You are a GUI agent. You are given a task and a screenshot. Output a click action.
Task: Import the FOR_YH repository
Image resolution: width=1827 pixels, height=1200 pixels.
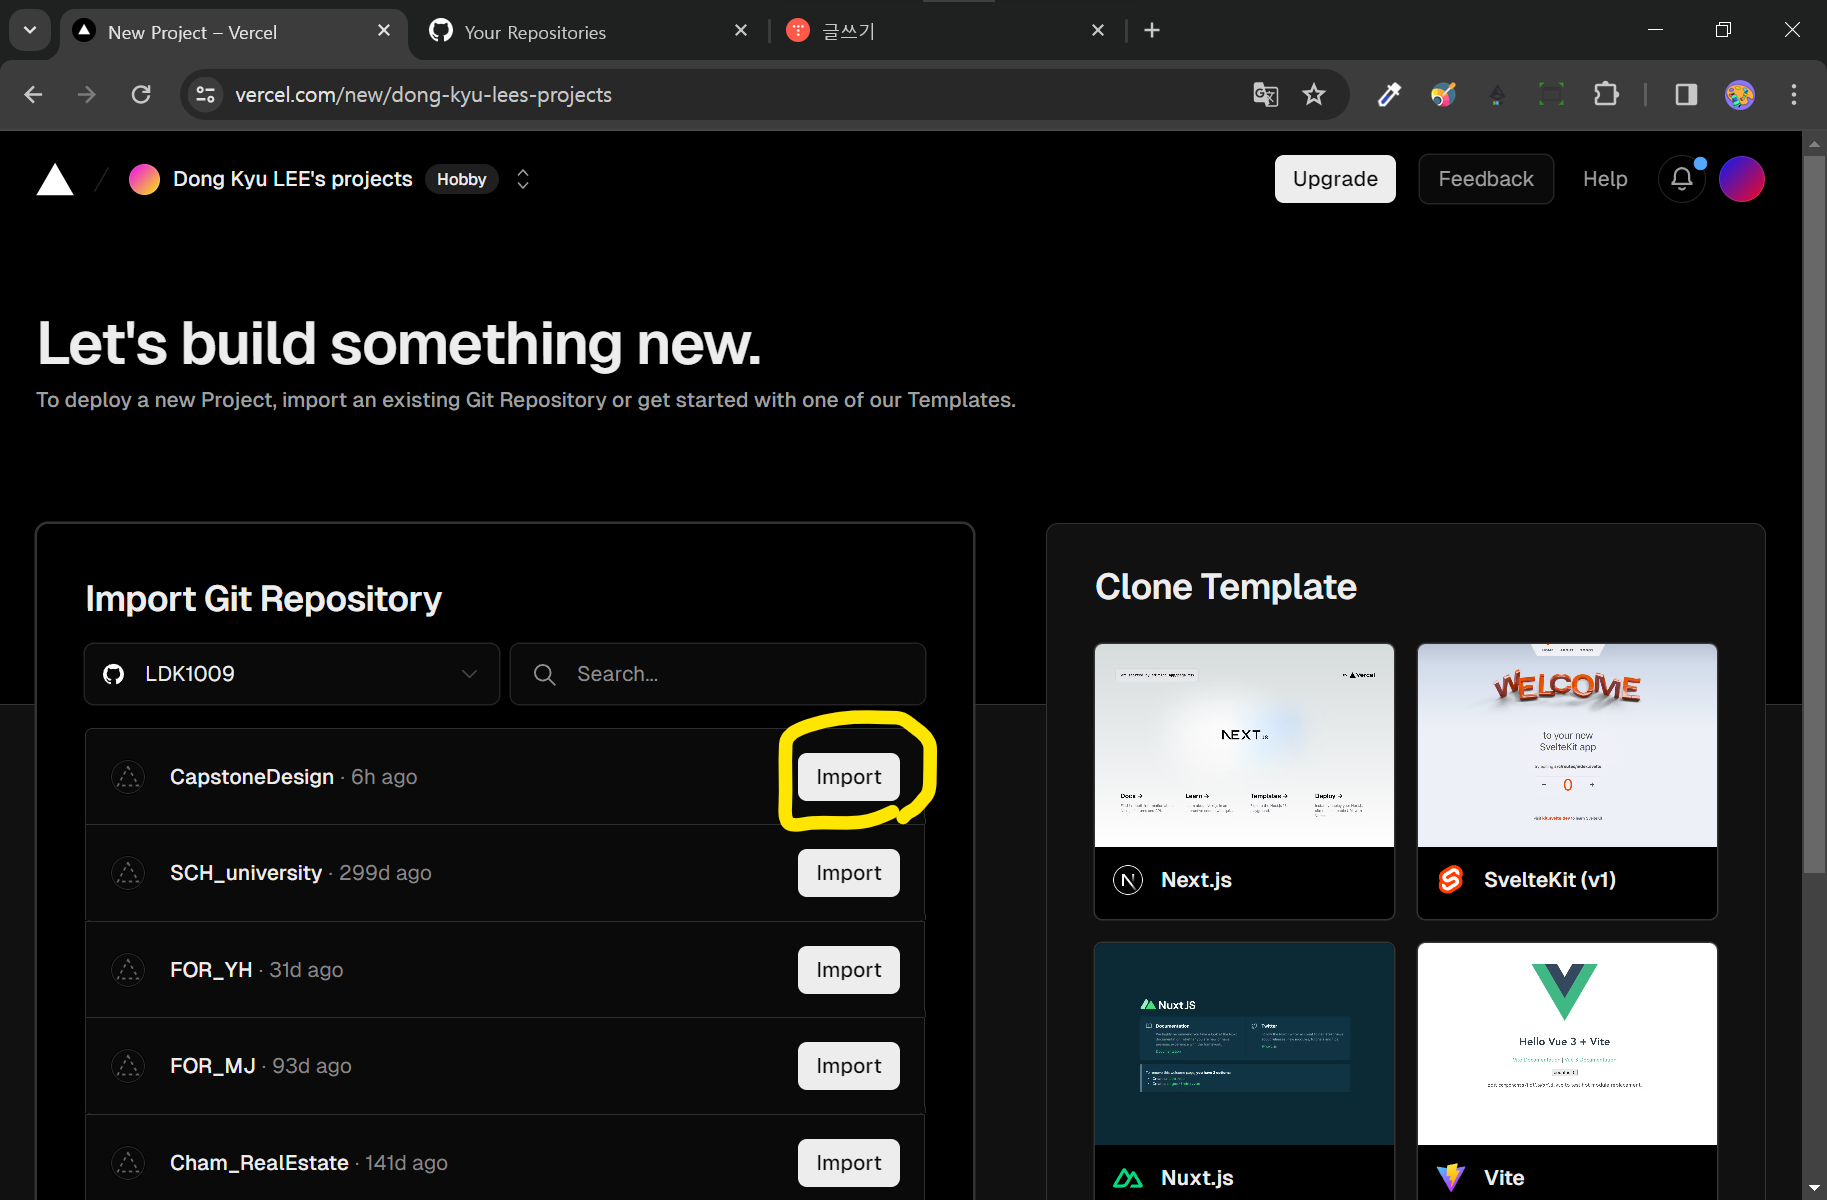click(849, 970)
